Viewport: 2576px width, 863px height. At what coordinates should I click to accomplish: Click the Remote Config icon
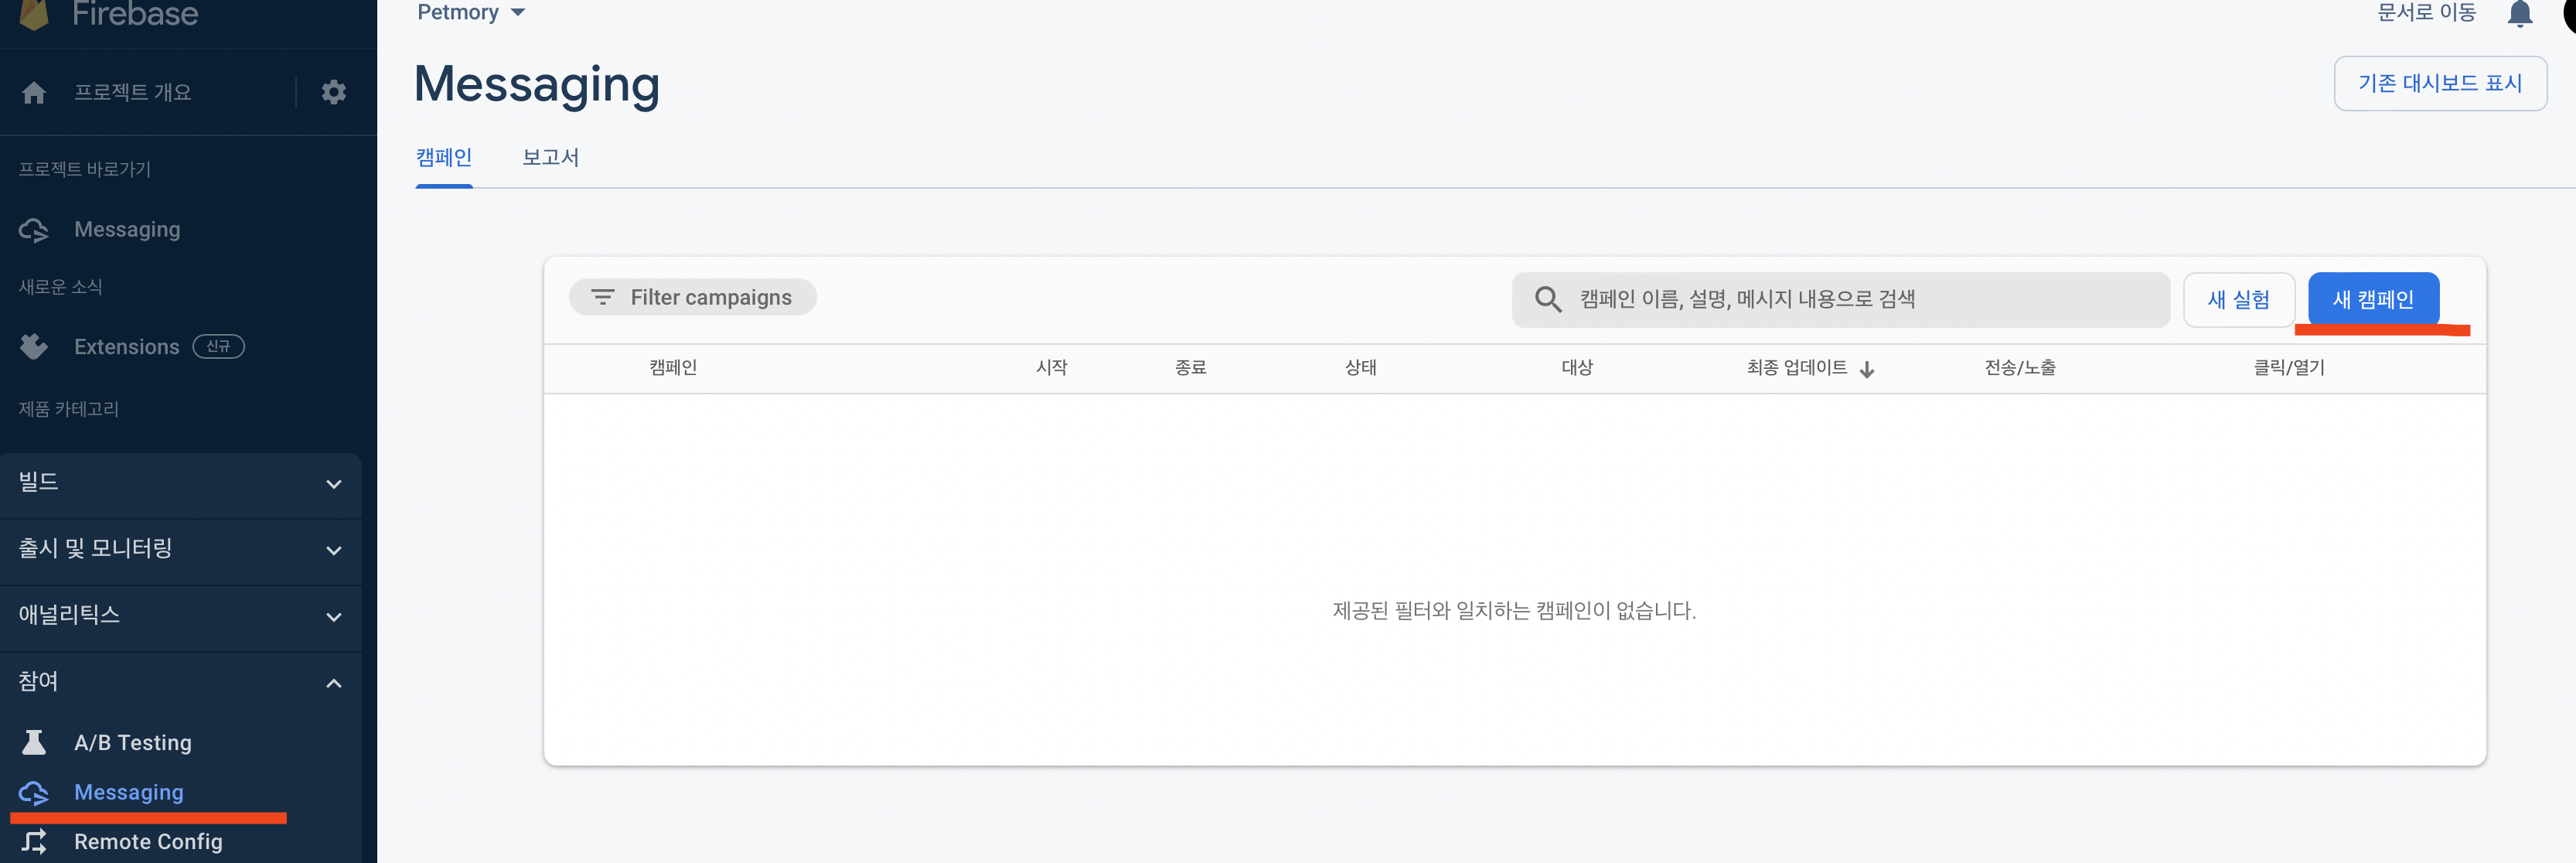pos(34,841)
